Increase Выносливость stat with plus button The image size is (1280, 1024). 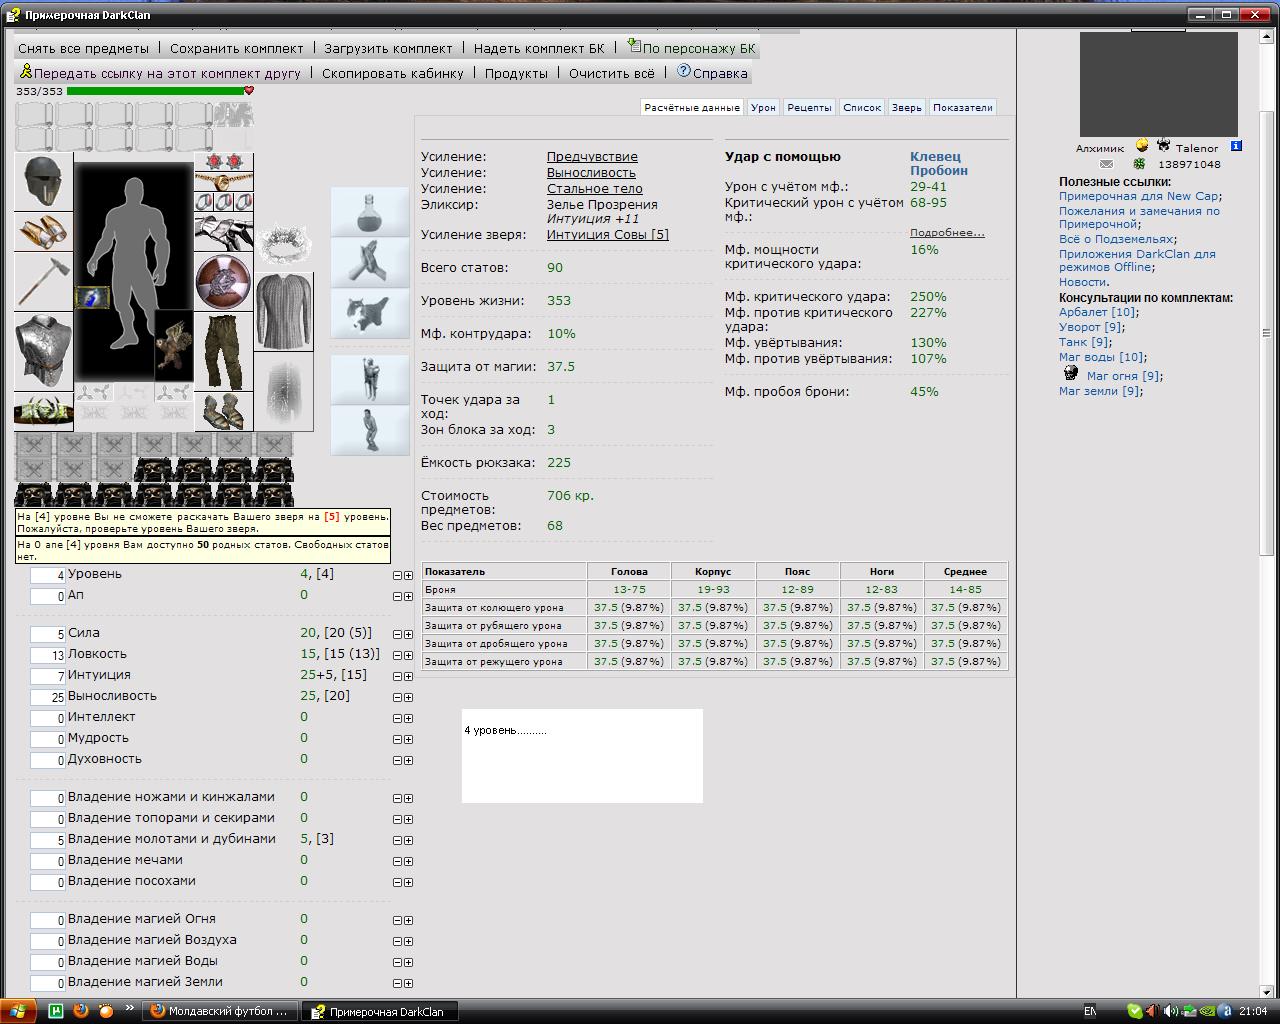pyautogui.click(x=408, y=697)
